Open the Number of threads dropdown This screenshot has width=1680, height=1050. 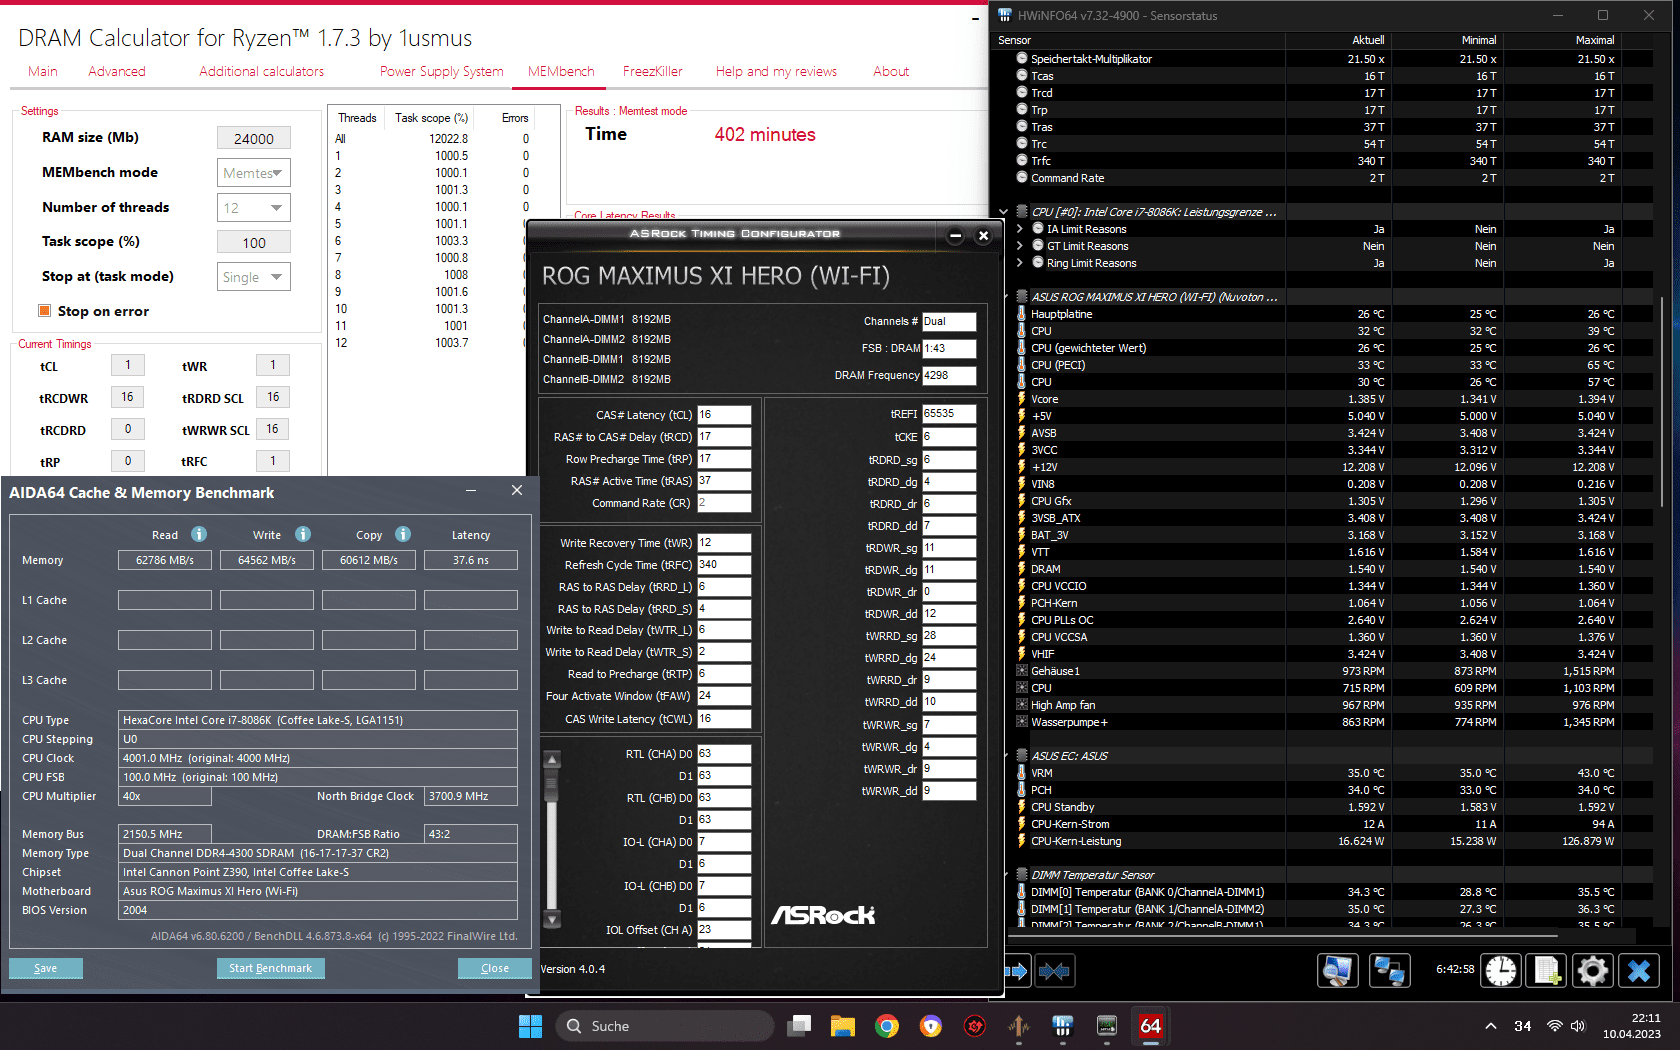pyautogui.click(x=254, y=208)
